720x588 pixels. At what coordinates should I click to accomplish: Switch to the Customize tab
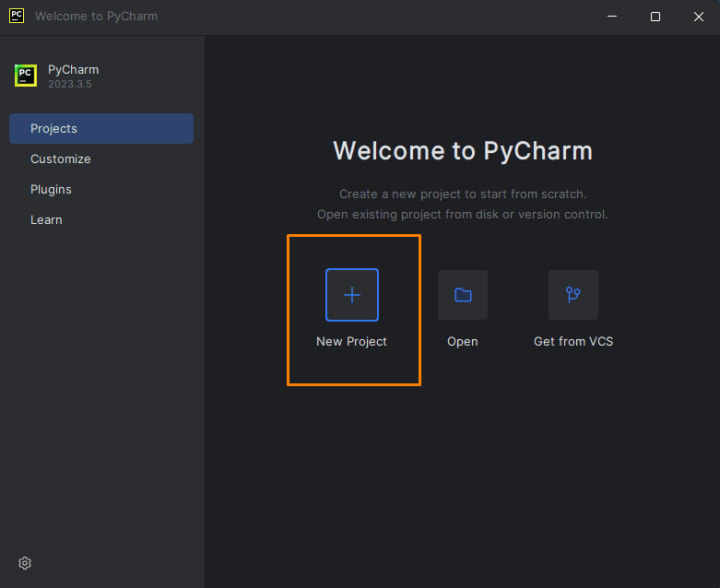tap(101, 159)
